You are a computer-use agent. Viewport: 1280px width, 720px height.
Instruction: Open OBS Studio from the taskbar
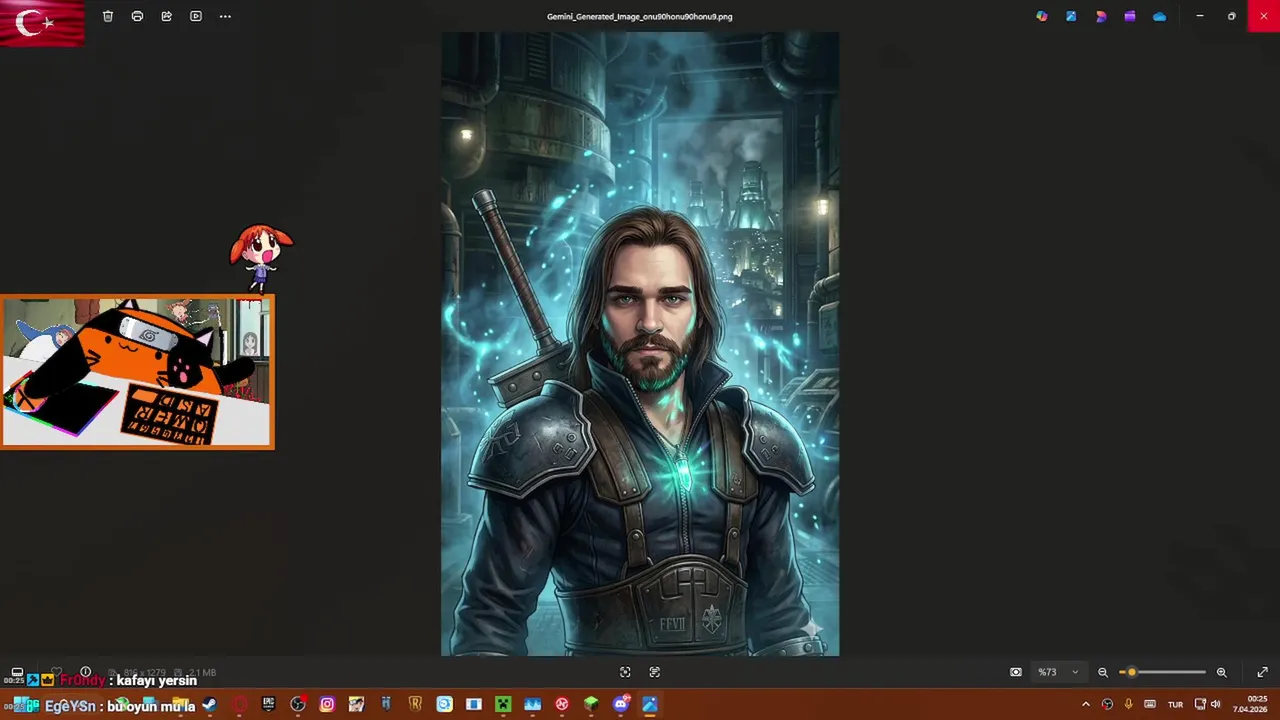[x=297, y=704]
